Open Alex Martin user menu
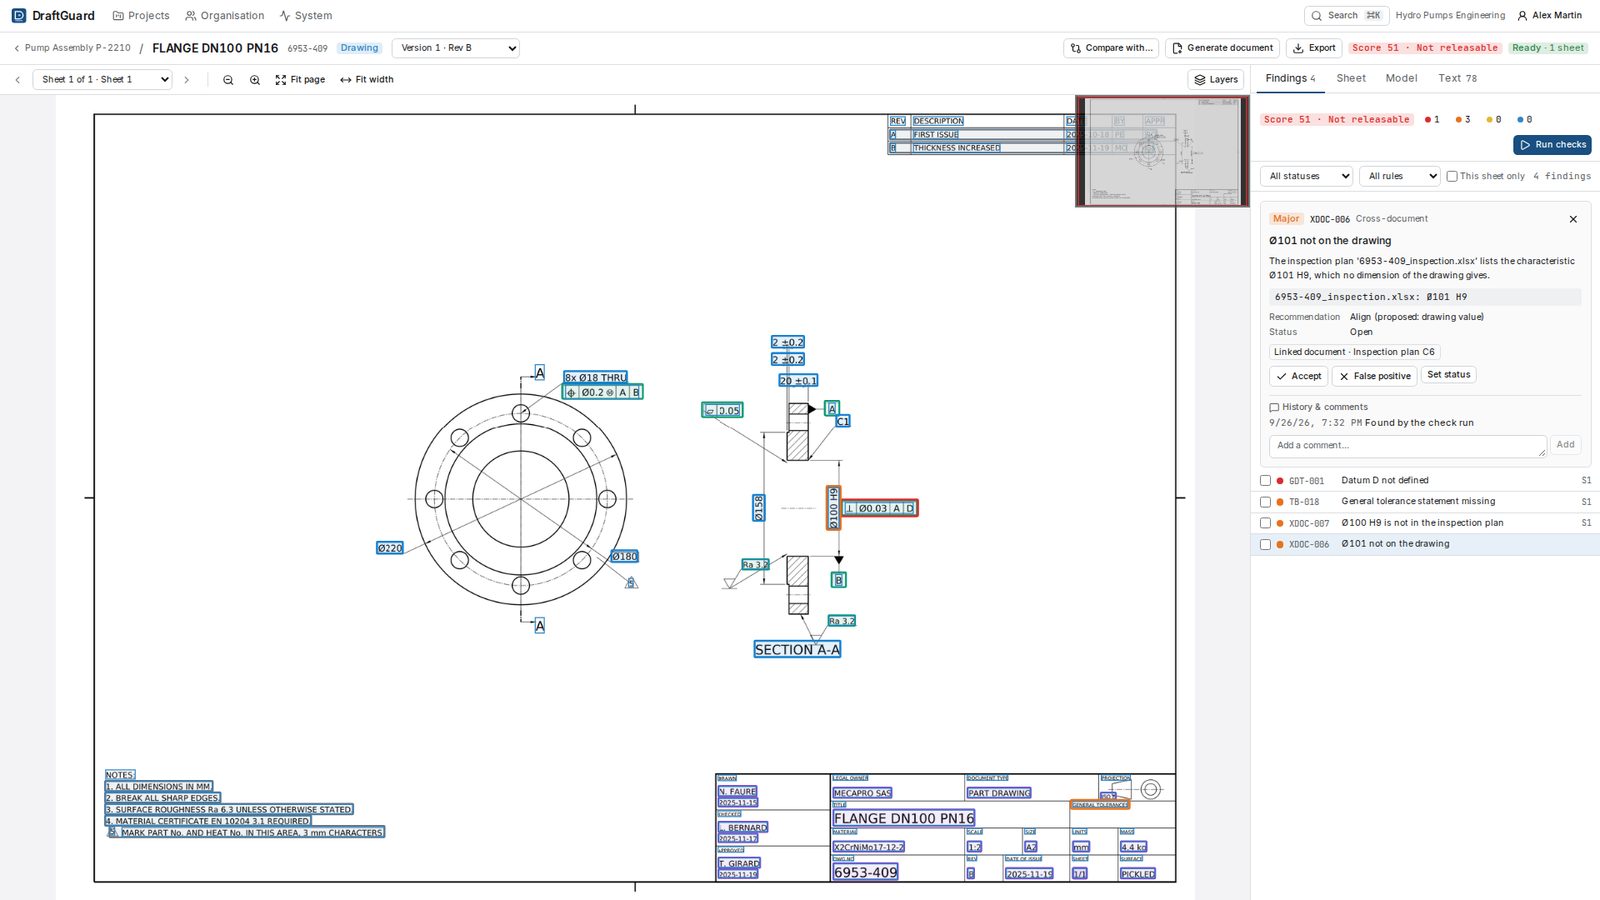 (1550, 16)
